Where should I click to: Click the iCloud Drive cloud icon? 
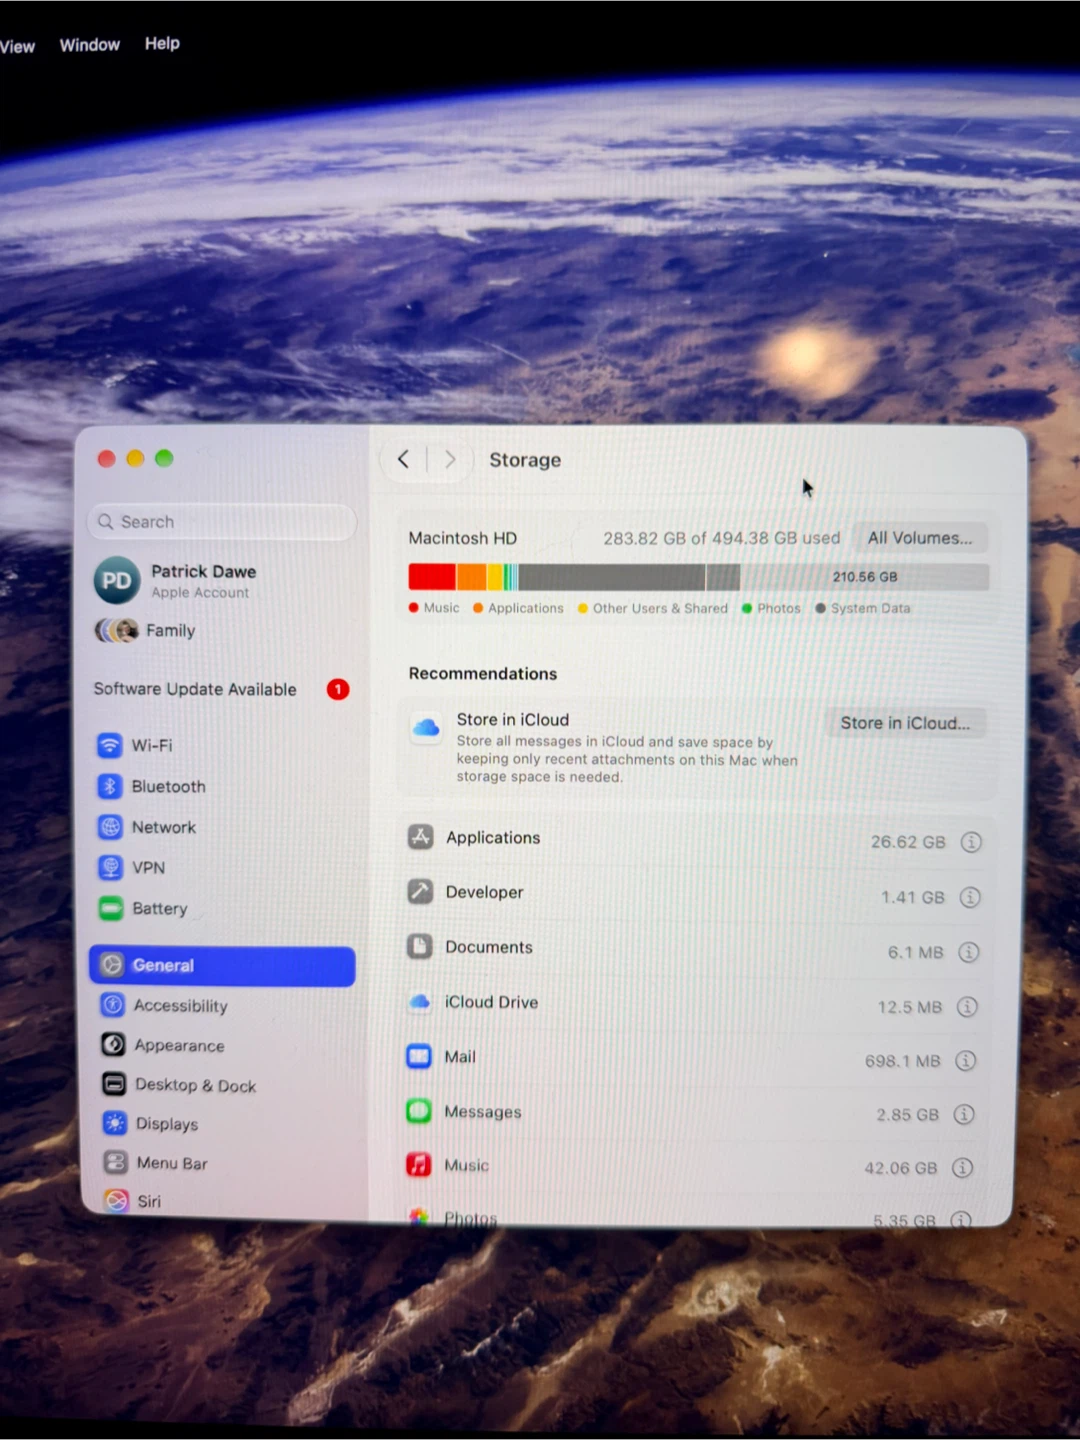pyautogui.click(x=420, y=1001)
